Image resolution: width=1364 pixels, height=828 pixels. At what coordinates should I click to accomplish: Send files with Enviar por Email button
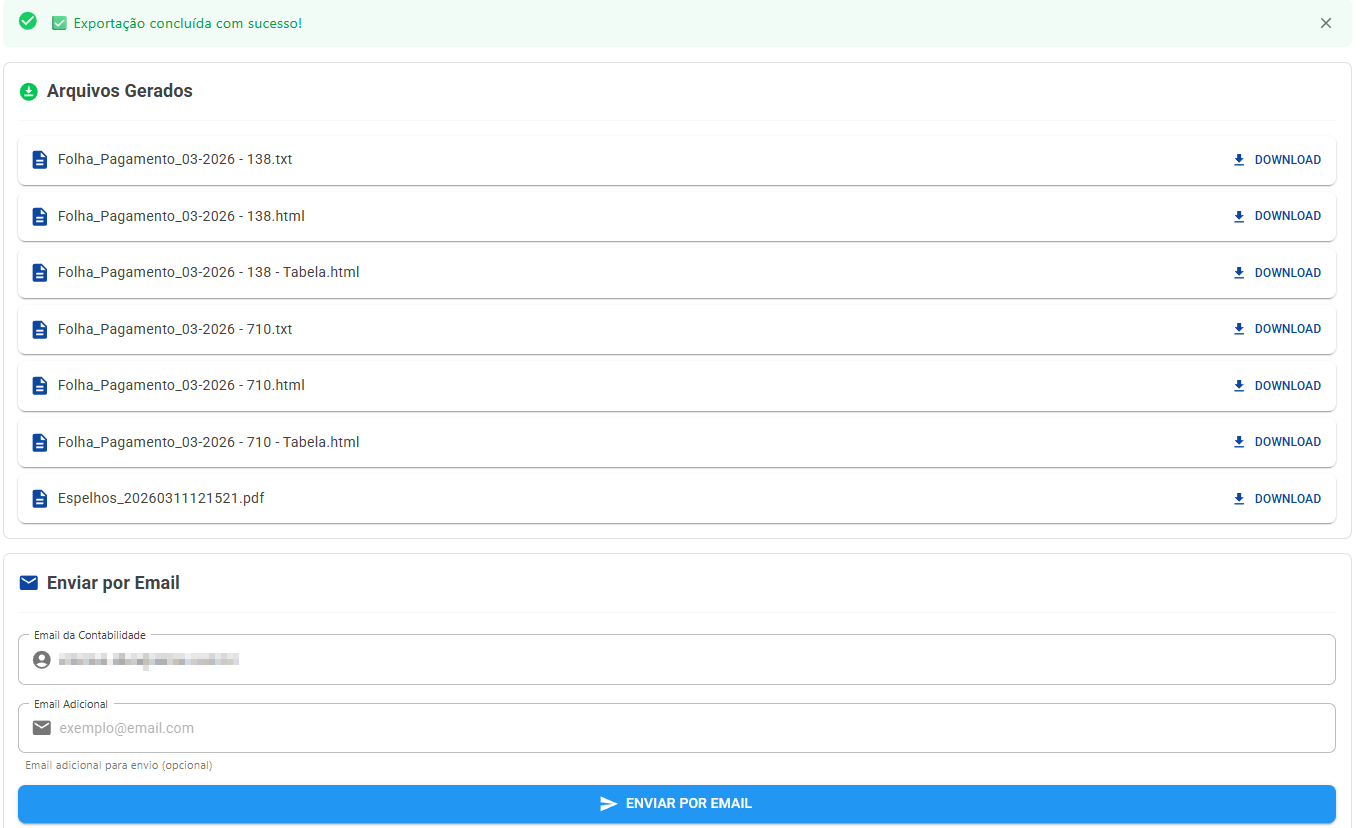click(x=677, y=804)
